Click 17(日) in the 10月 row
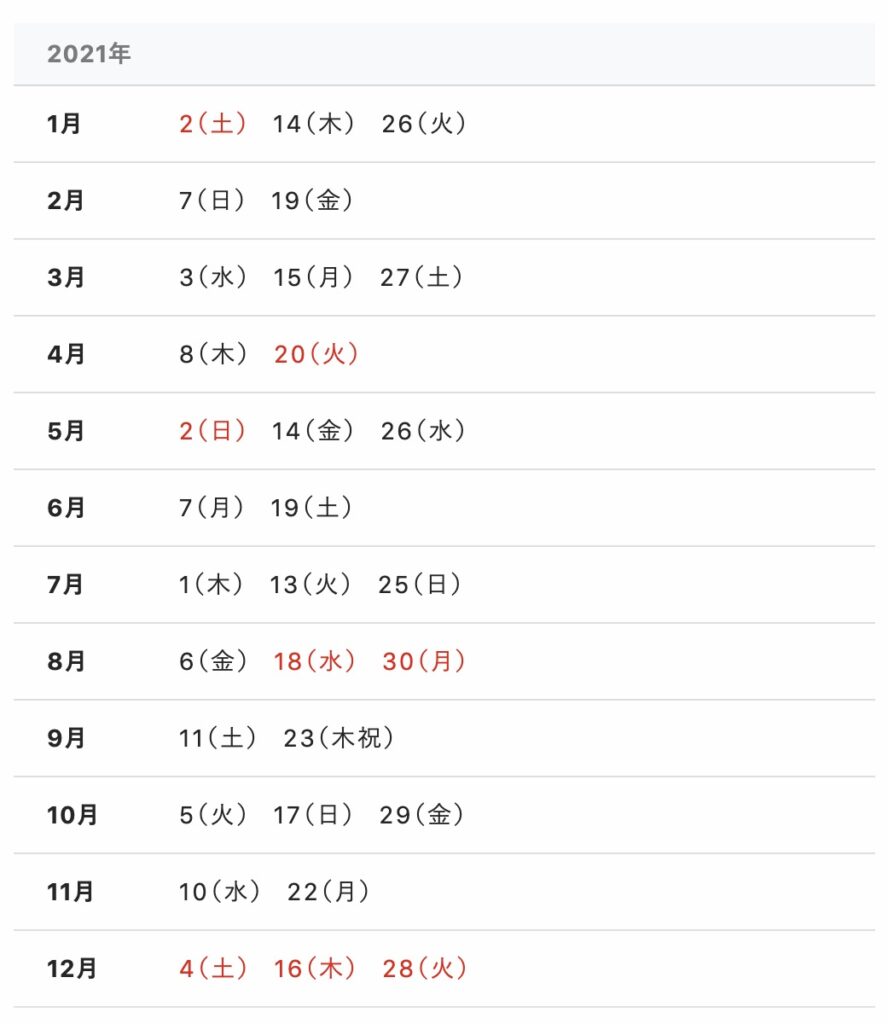This screenshot has width=888, height=1024. point(313,815)
